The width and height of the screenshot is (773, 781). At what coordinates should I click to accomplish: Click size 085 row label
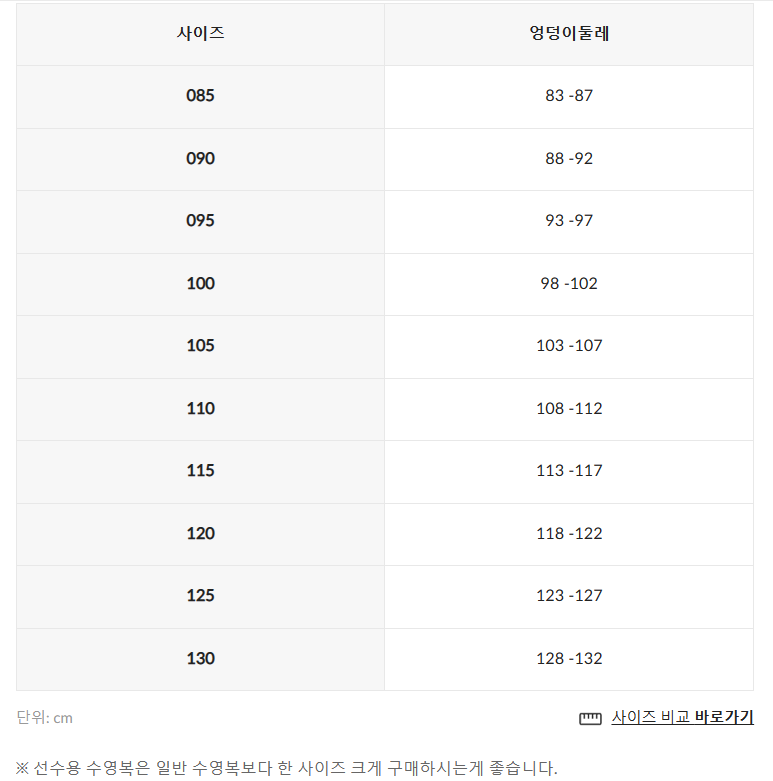coord(200,96)
